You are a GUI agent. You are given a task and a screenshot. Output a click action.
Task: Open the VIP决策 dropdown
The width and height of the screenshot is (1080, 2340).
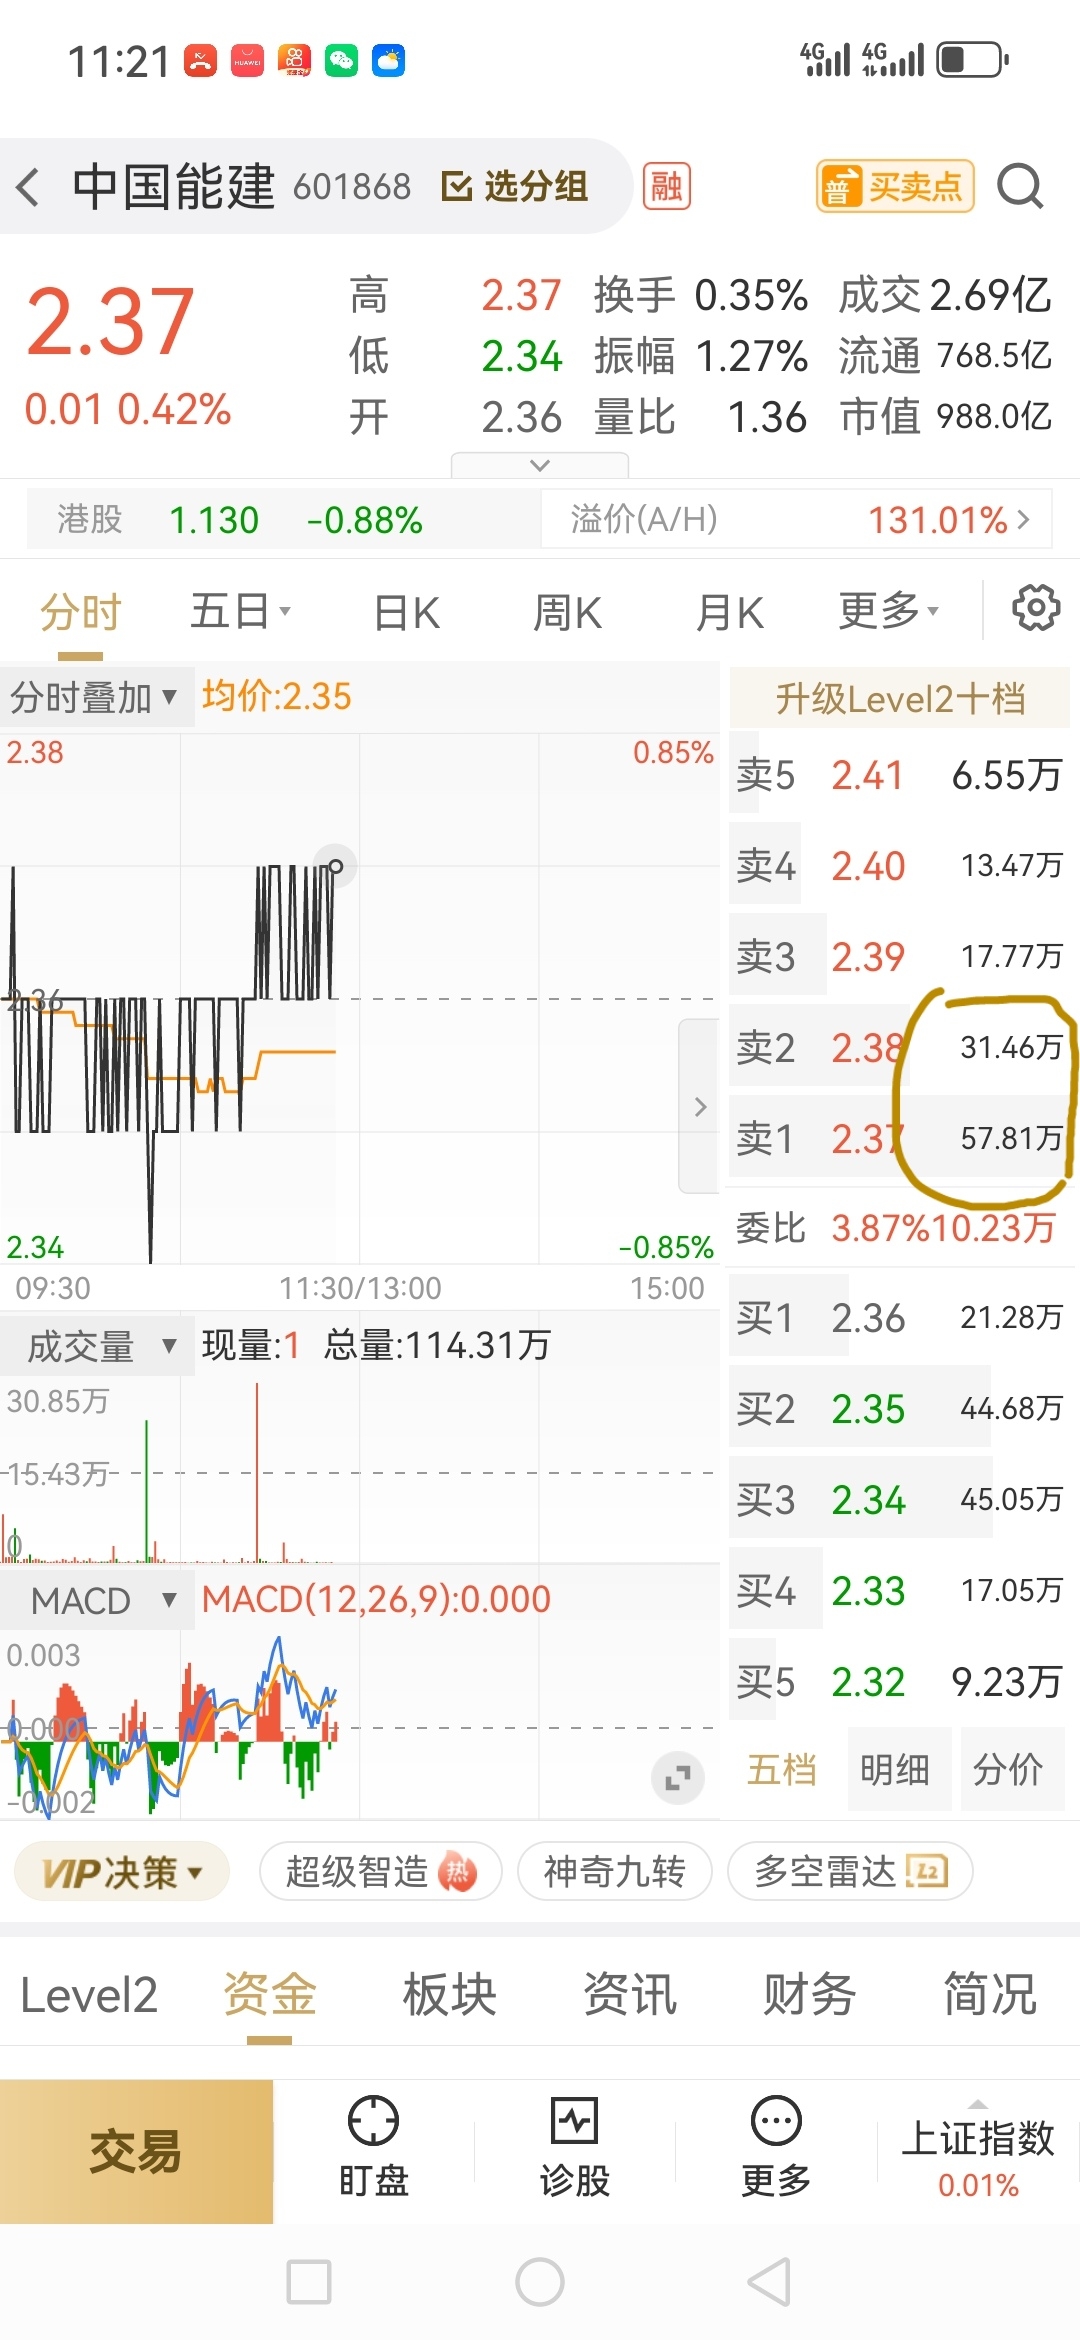[x=122, y=1872]
